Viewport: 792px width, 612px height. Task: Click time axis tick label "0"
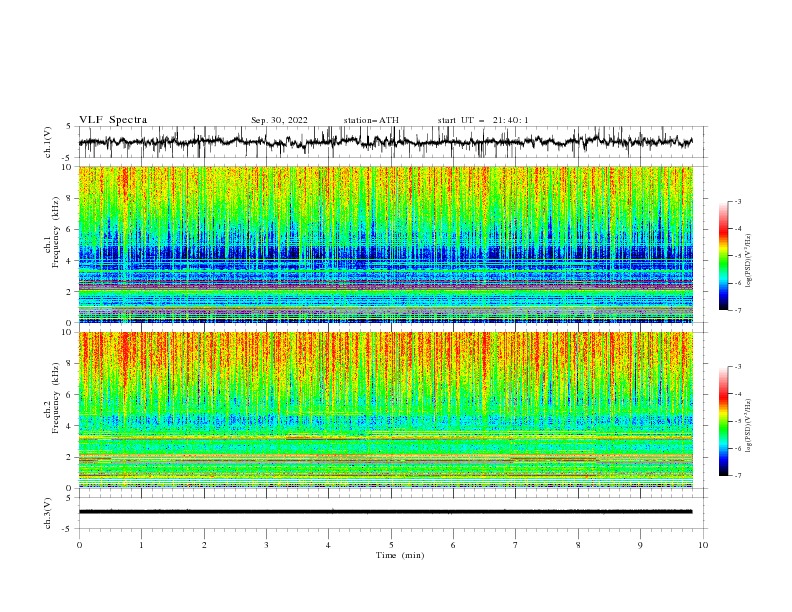[79, 545]
